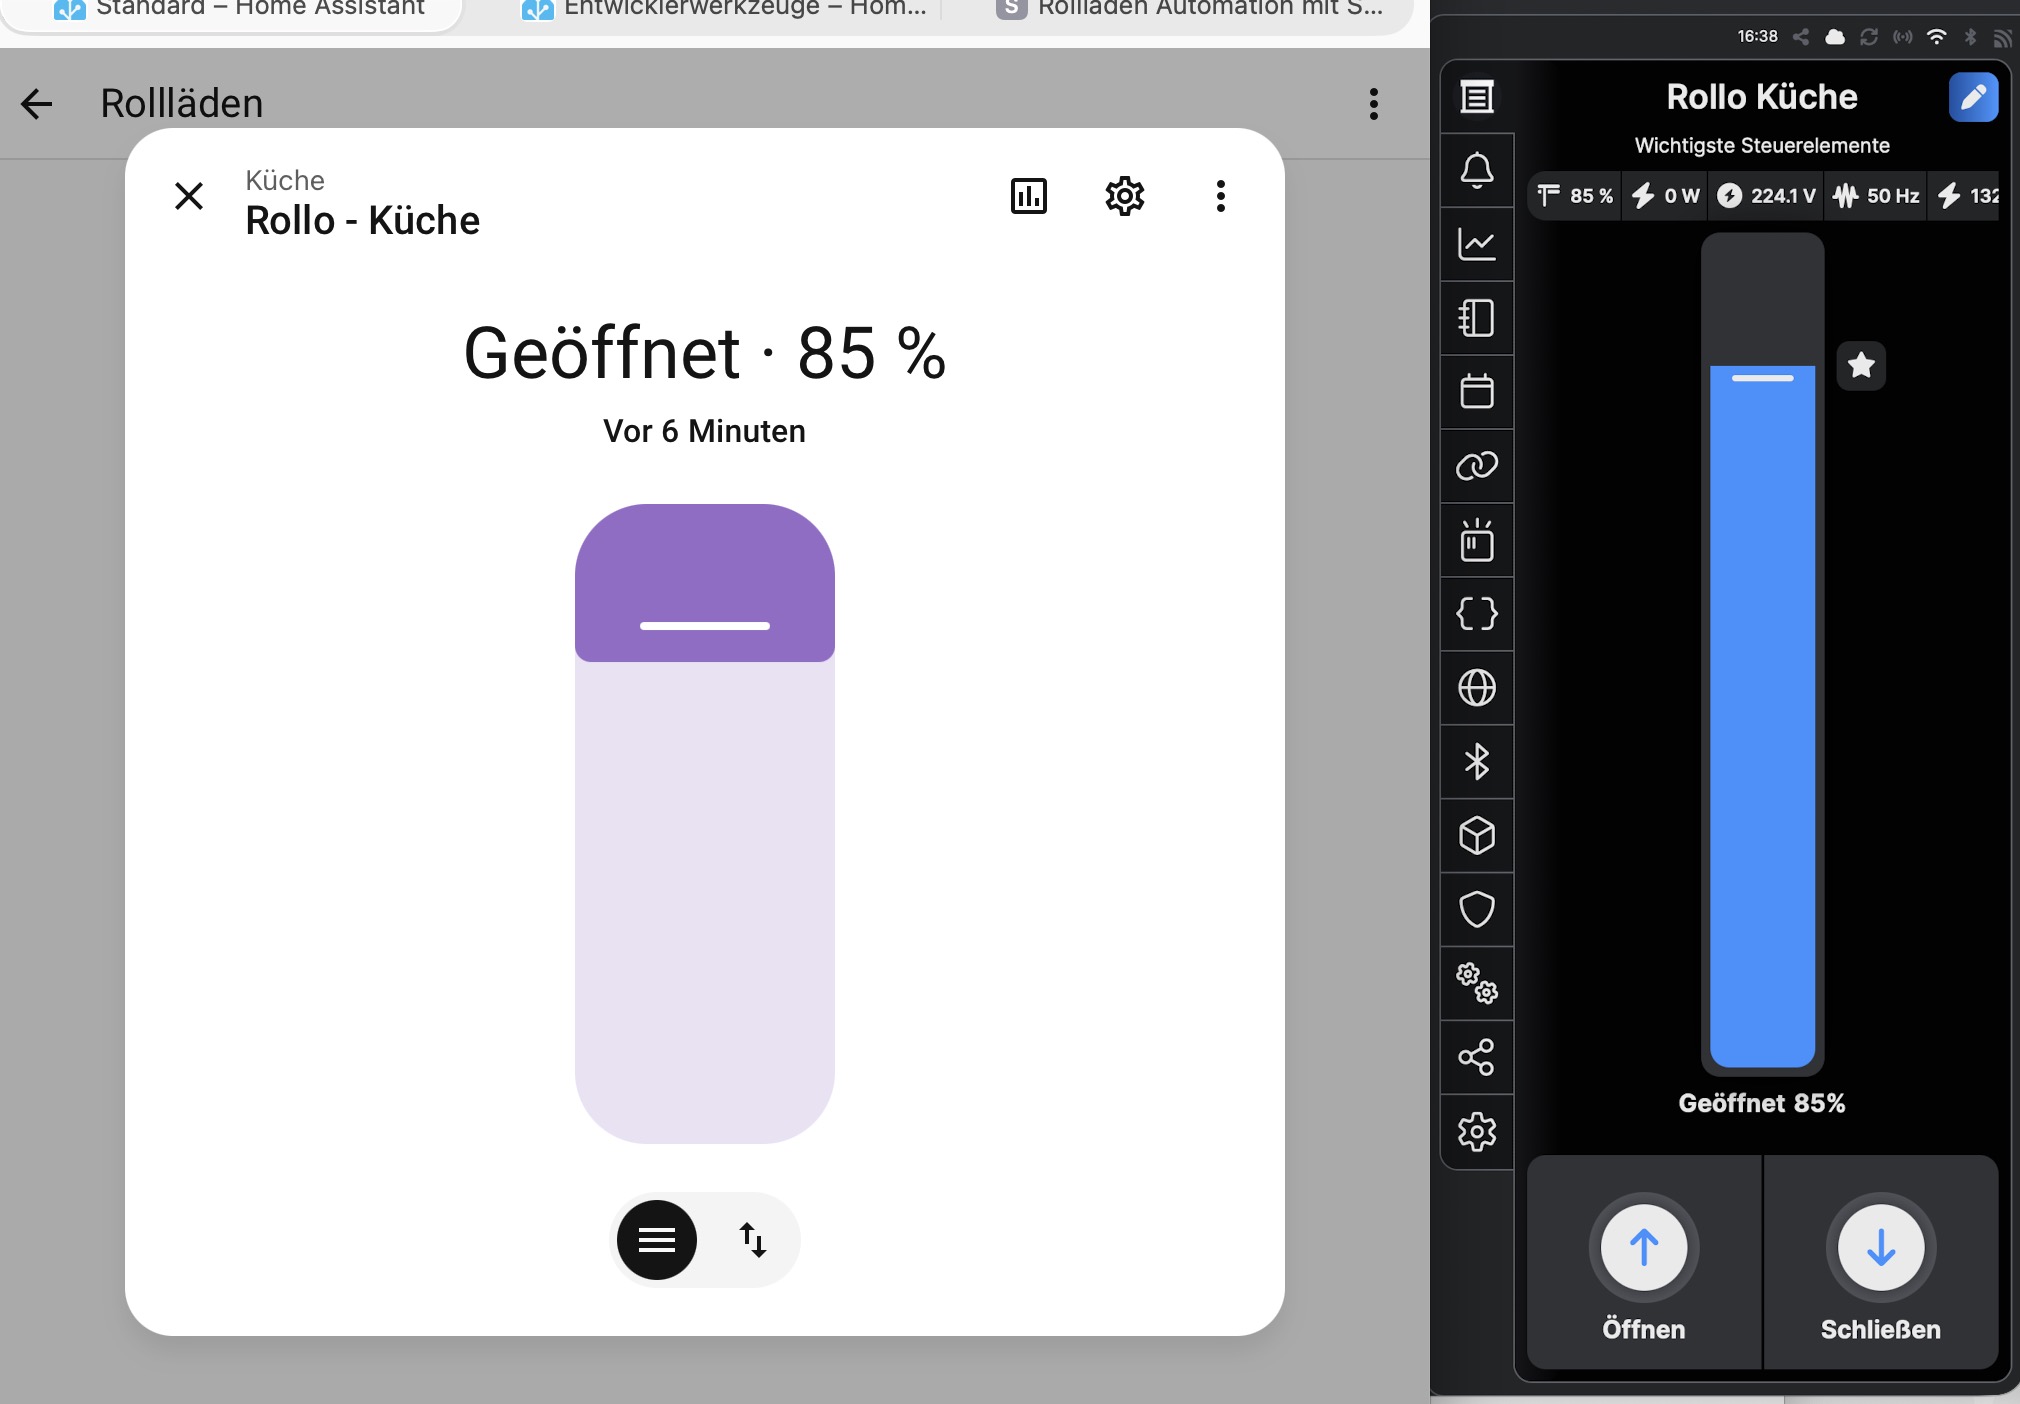The width and height of the screenshot is (2020, 1404).
Task: Go back from Rollläden page
Action: (37, 104)
